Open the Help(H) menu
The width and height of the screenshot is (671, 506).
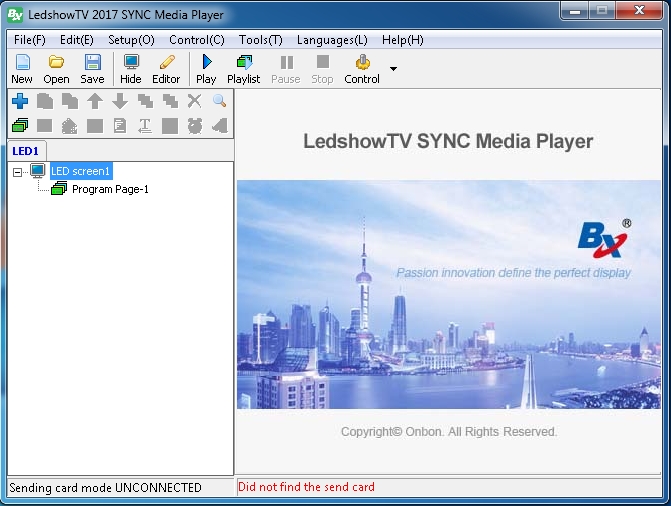pos(403,40)
